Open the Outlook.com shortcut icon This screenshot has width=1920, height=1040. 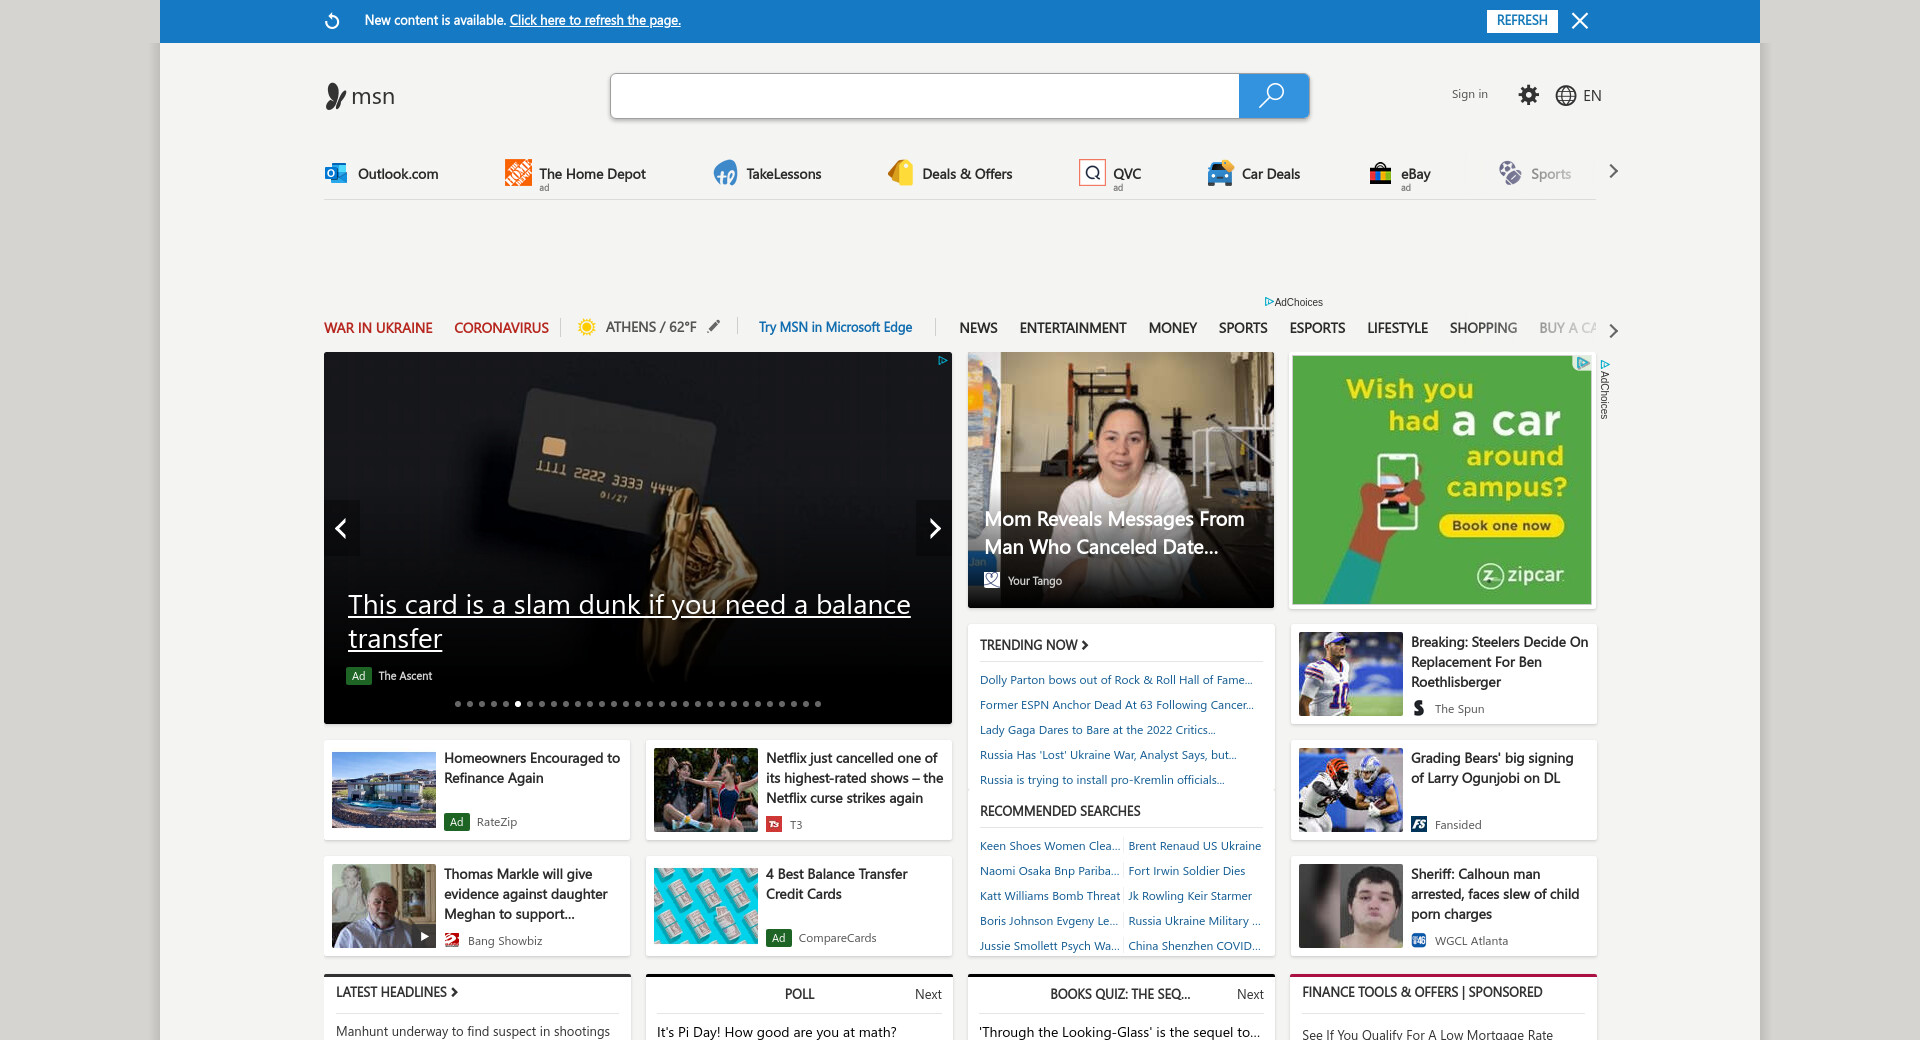[x=336, y=174]
